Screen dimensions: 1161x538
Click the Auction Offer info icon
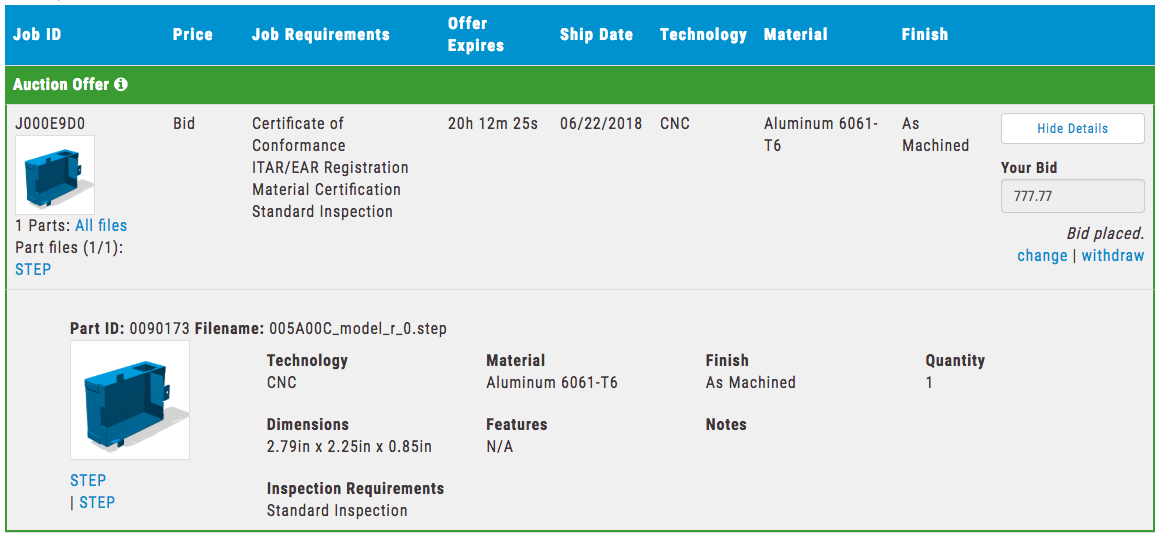point(121,84)
